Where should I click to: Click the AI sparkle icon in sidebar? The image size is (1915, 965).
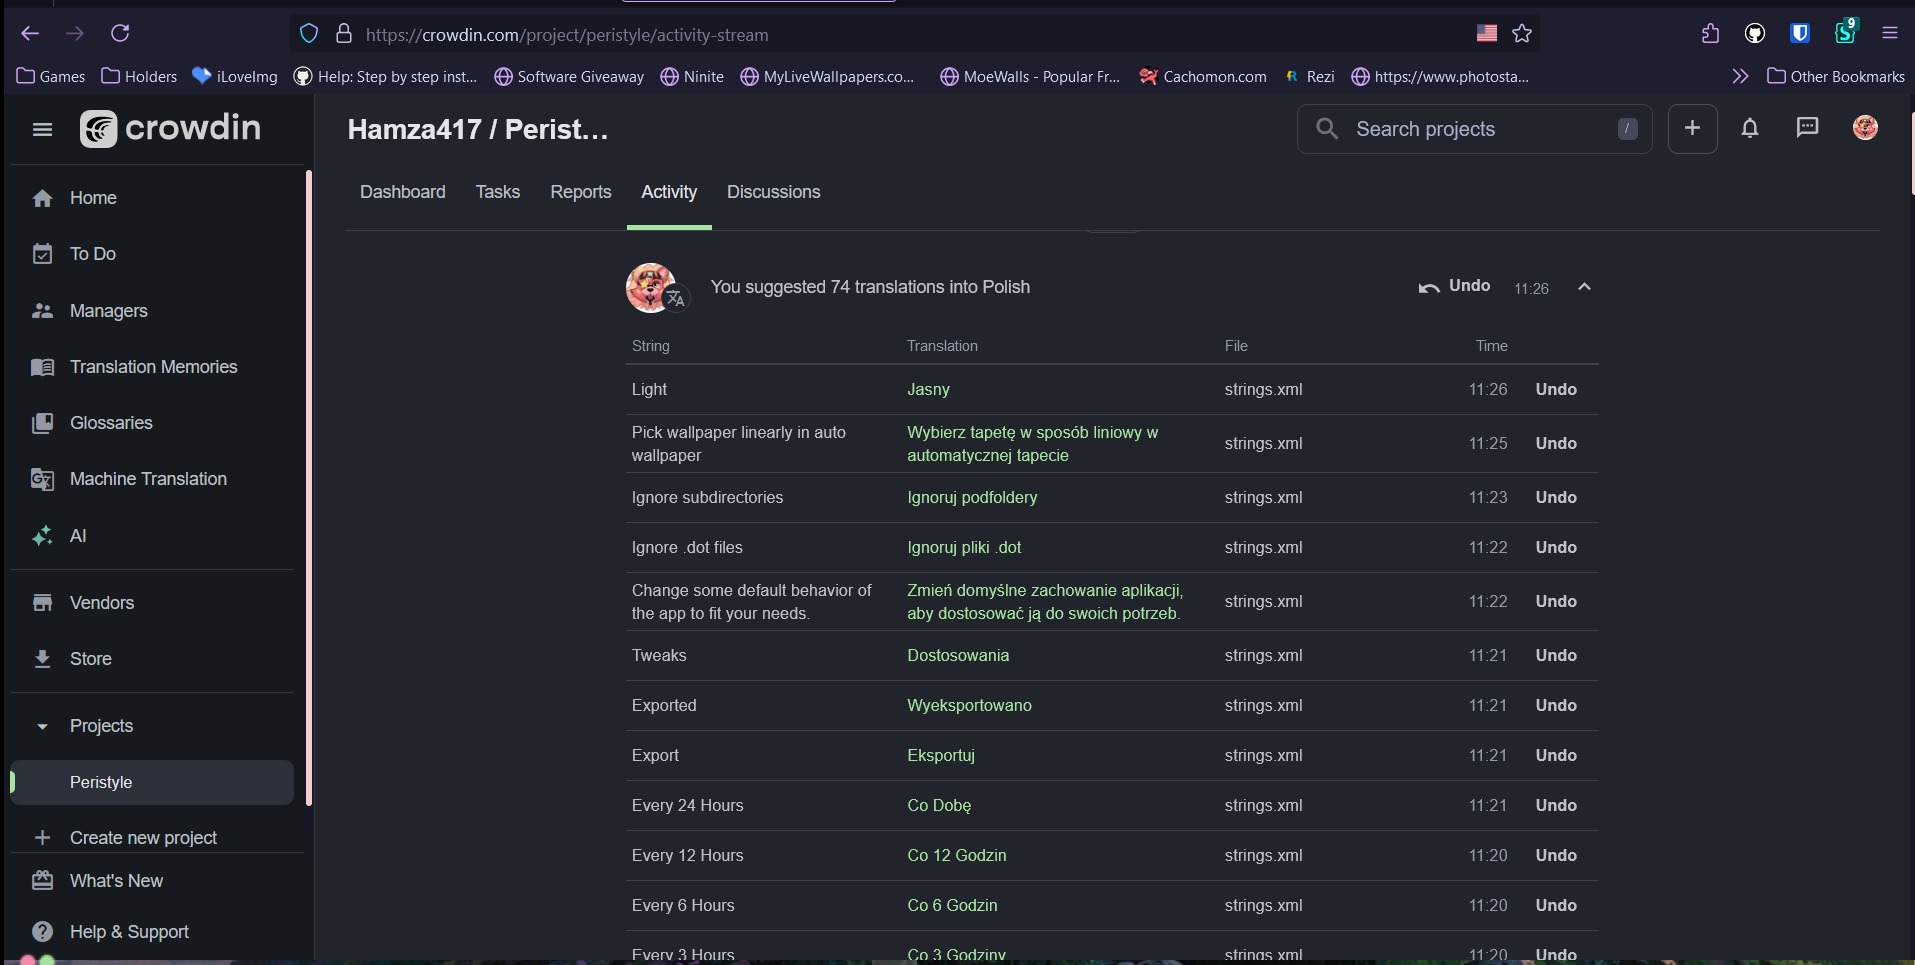click(x=44, y=535)
